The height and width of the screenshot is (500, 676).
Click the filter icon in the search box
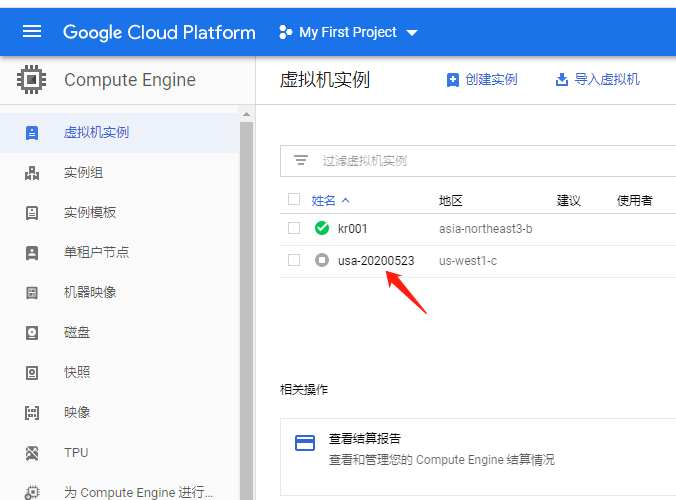click(301, 160)
